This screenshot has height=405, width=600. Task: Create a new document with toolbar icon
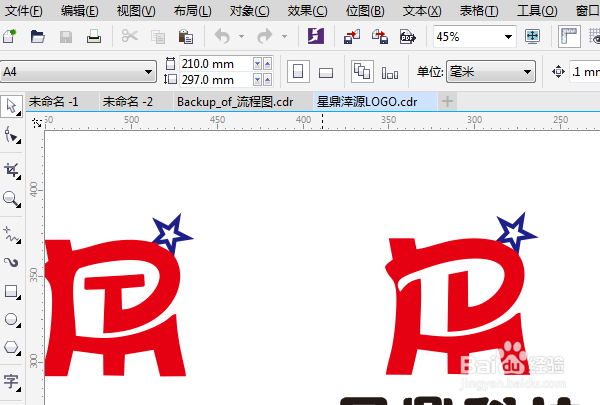[10, 37]
